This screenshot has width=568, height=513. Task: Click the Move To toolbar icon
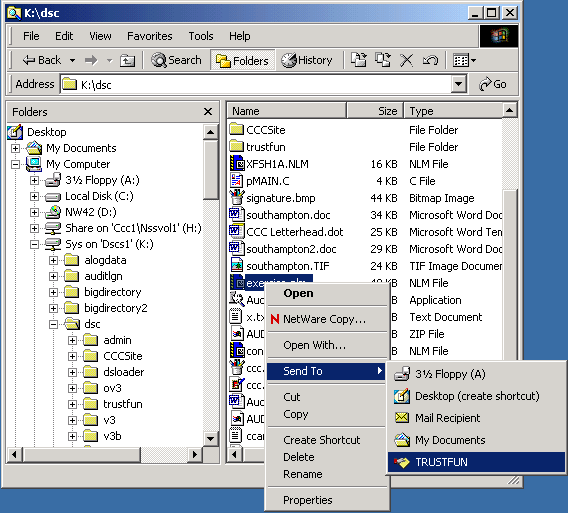pos(359,60)
